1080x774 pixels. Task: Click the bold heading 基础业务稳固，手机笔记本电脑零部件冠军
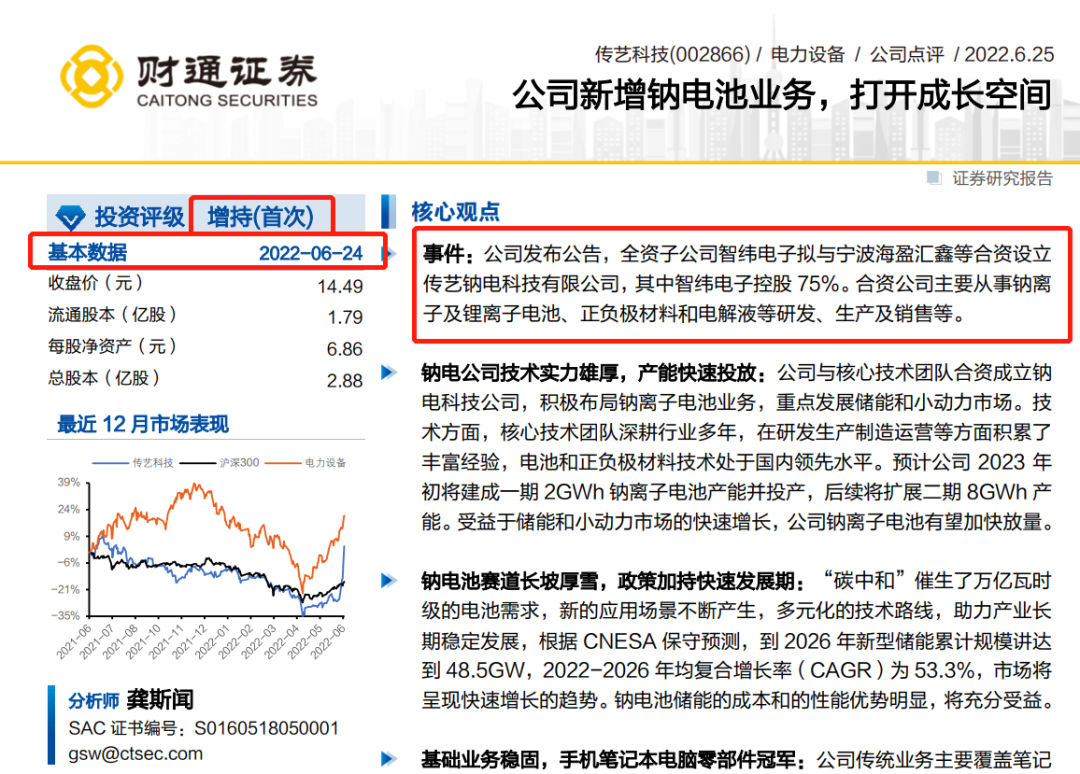[x=613, y=760]
